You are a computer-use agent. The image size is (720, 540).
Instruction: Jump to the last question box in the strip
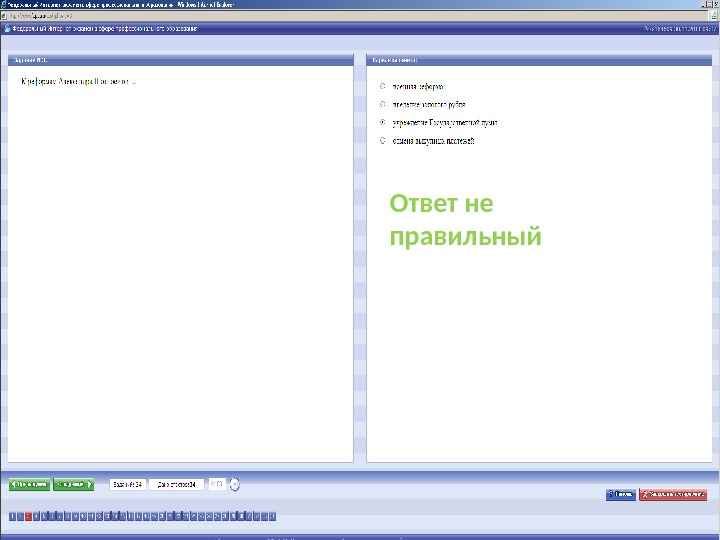[272, 517]
